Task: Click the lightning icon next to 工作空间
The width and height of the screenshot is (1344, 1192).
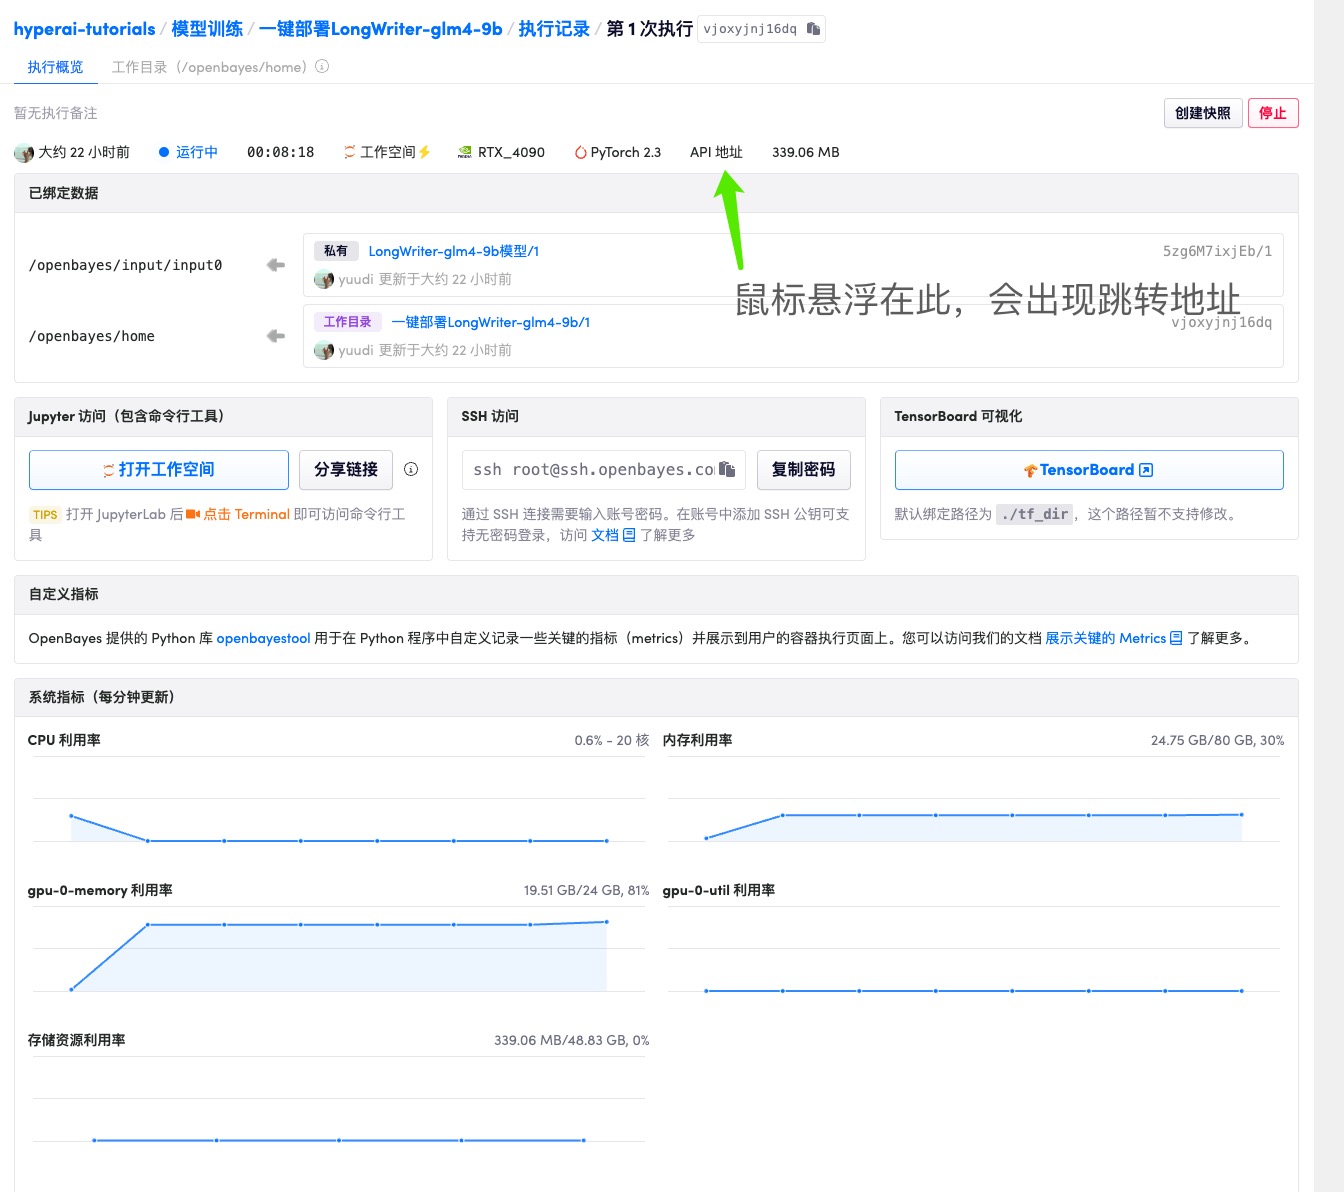Action: [424, 152]
